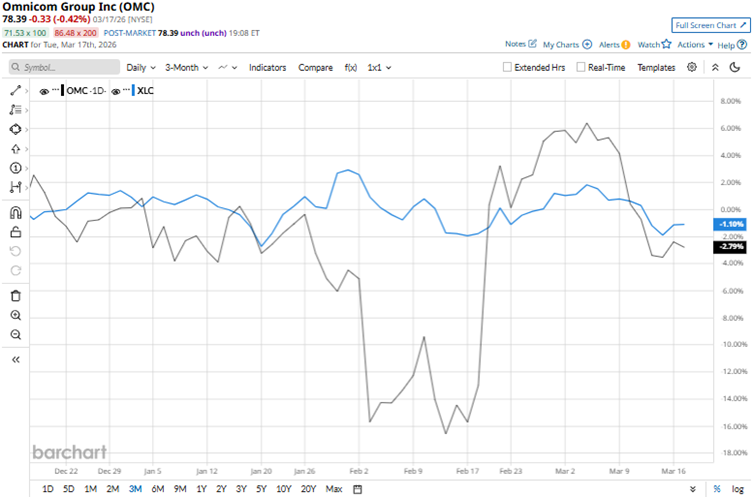The image size is (752, 497).
Task: Open the OMC series options dots
Action: [55, 90]
